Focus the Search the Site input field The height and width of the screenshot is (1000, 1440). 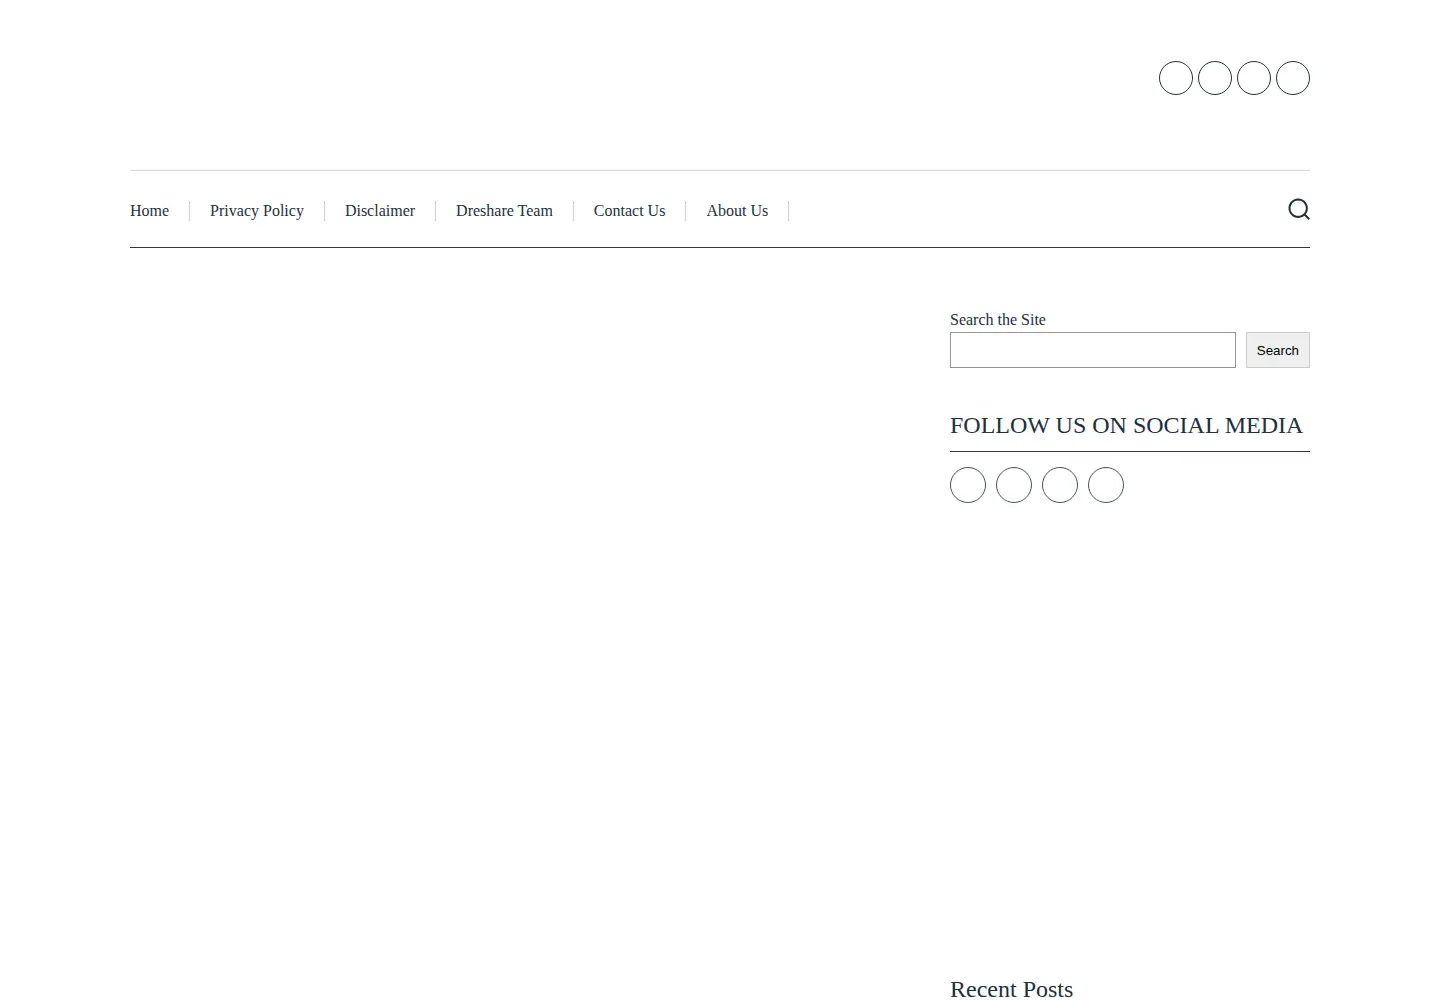(x=1093, y=350)
